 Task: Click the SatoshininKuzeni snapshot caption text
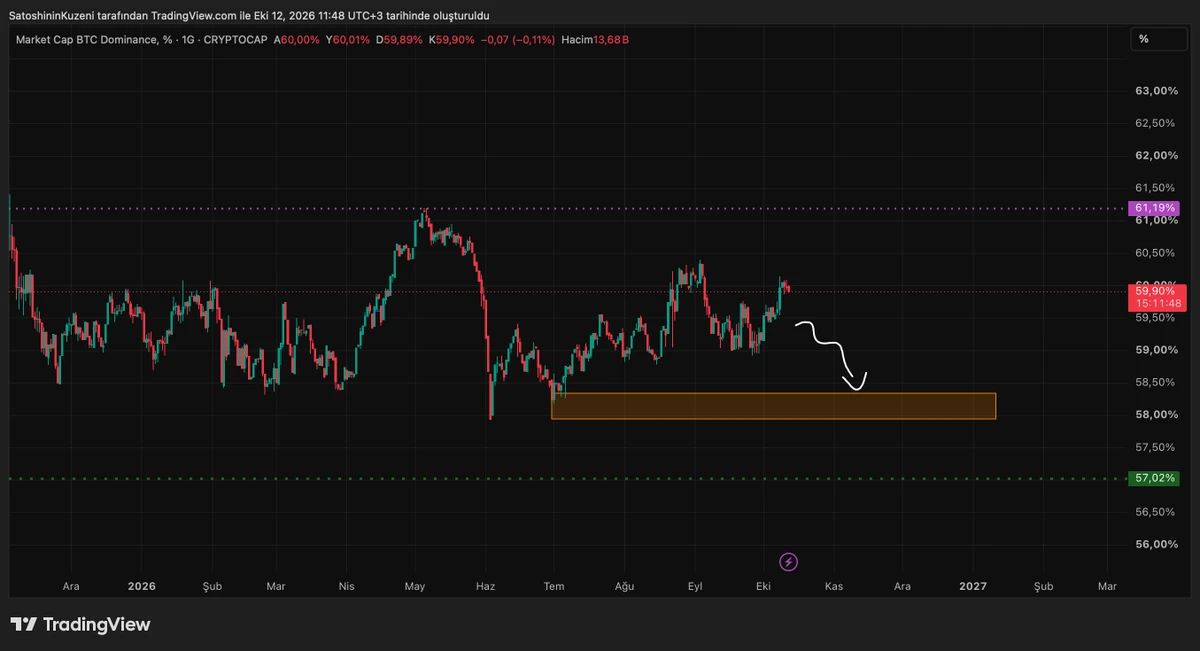point(249,16)
